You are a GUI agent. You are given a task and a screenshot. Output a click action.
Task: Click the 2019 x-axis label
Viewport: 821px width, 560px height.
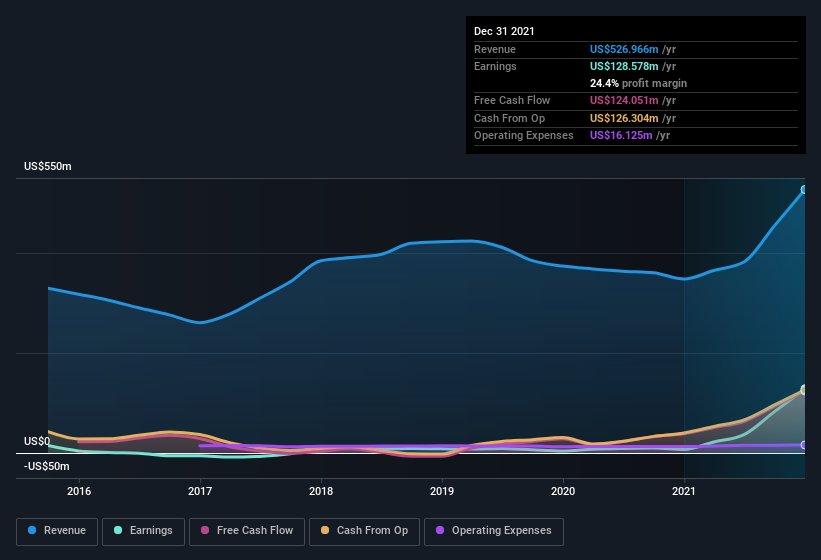(x=442, y=491)
